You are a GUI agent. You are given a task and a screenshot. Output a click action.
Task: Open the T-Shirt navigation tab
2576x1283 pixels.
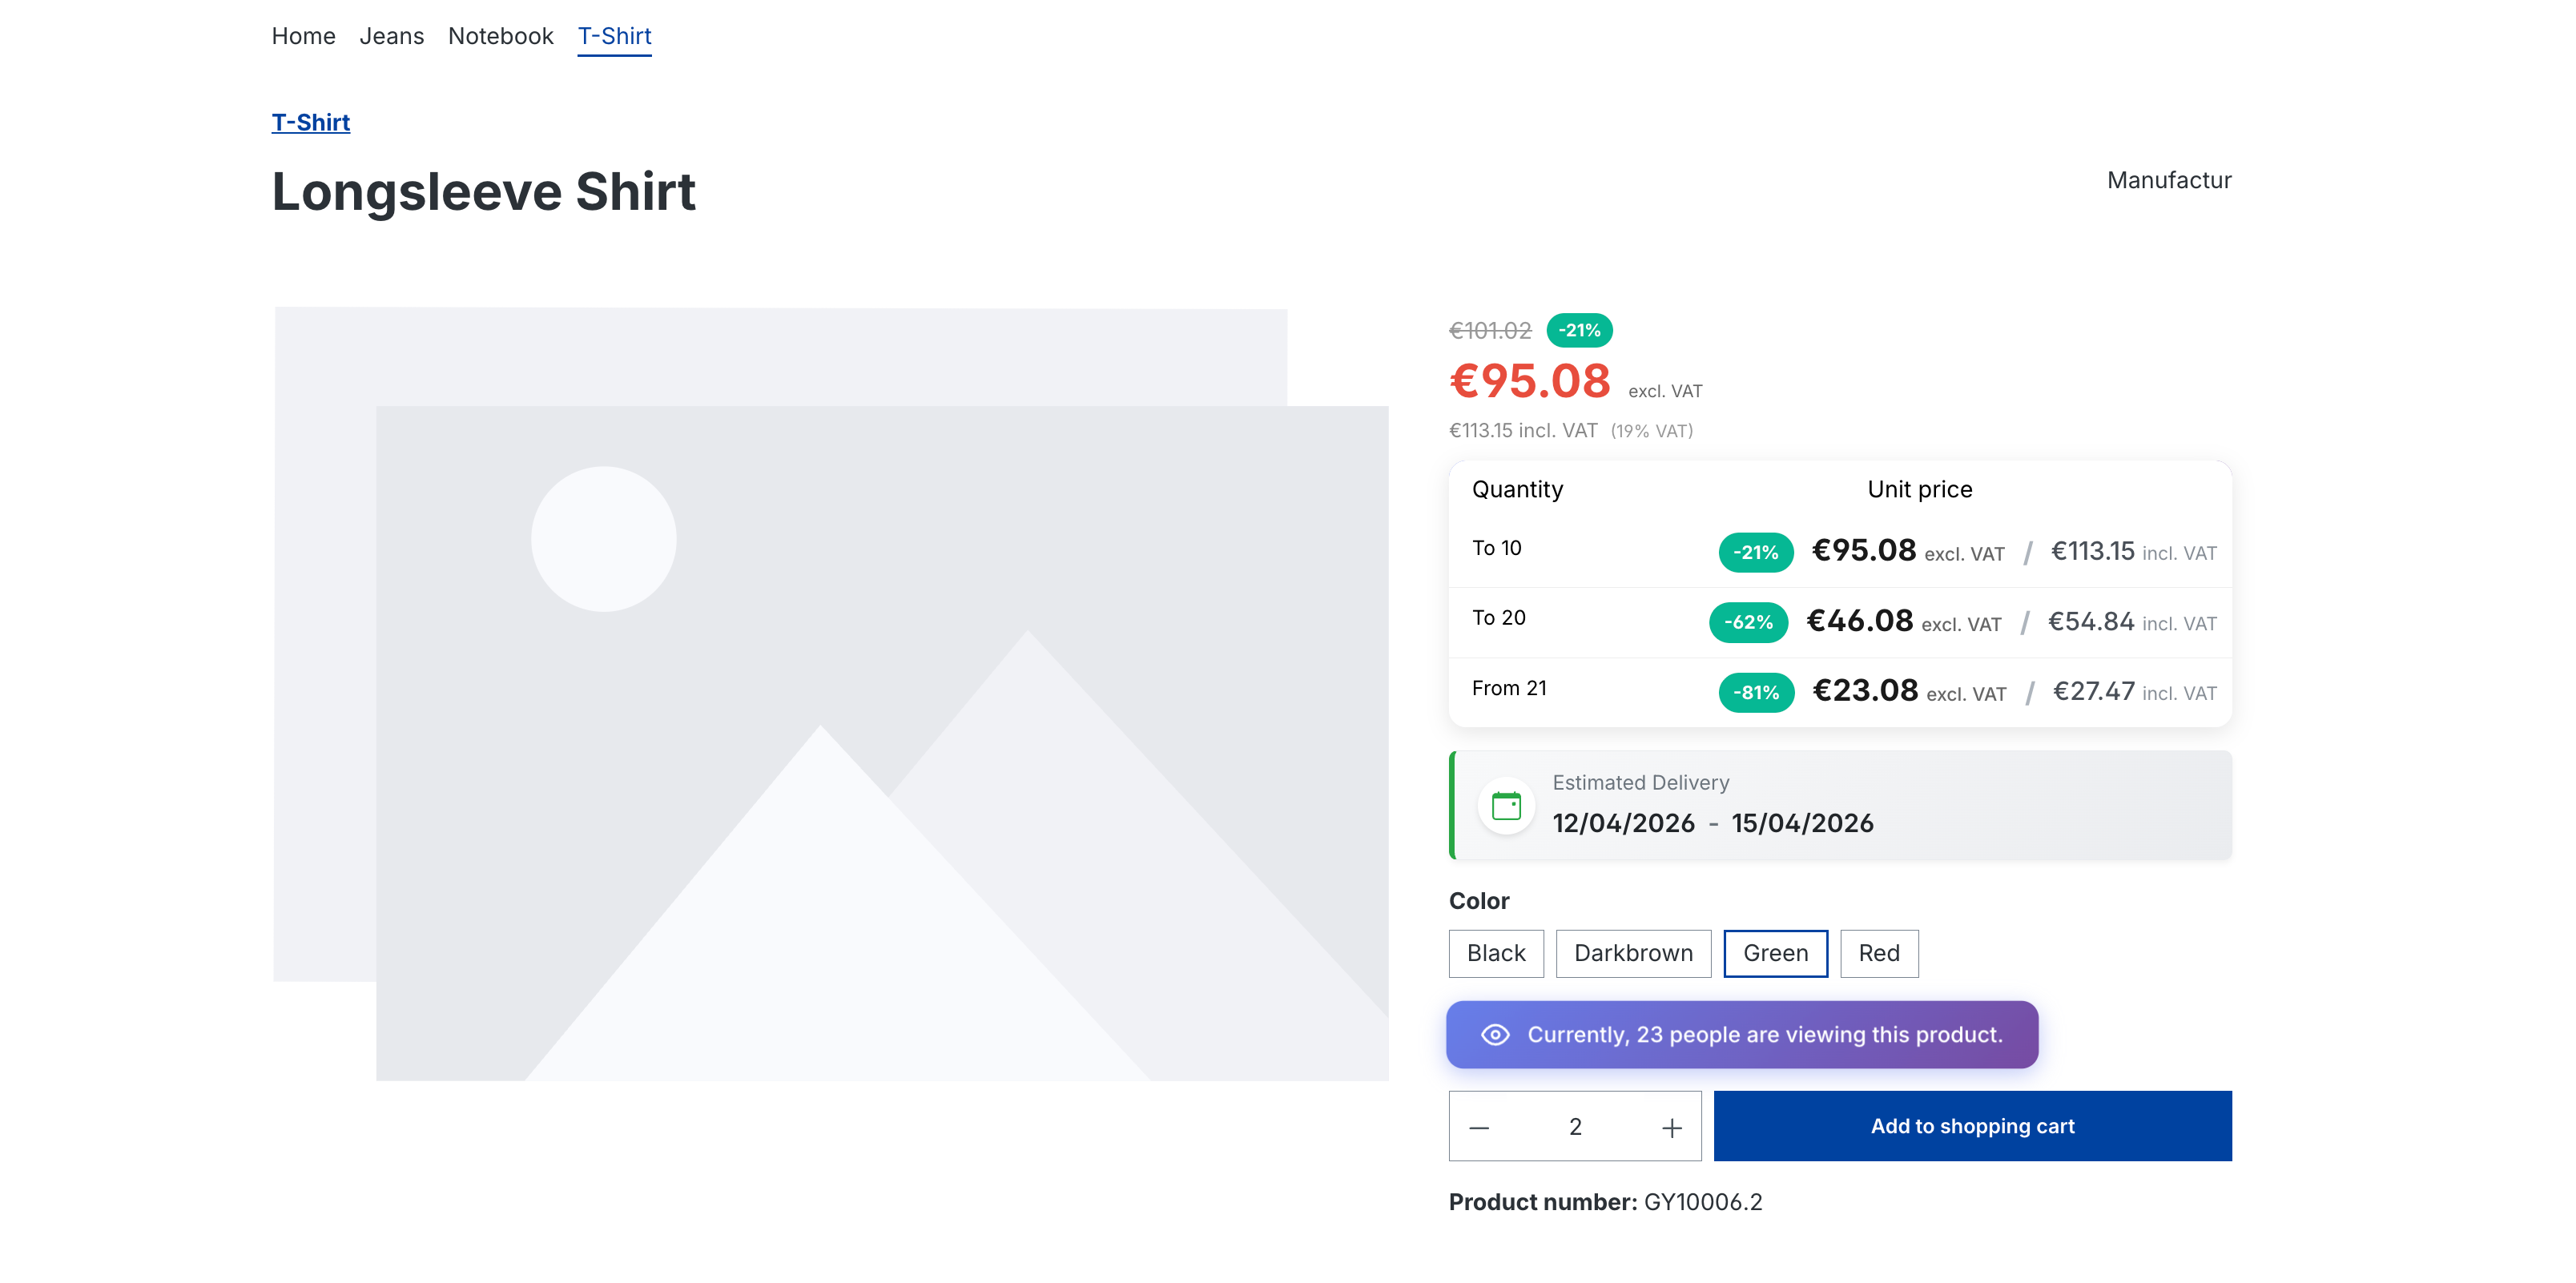(x=614, y=36)
